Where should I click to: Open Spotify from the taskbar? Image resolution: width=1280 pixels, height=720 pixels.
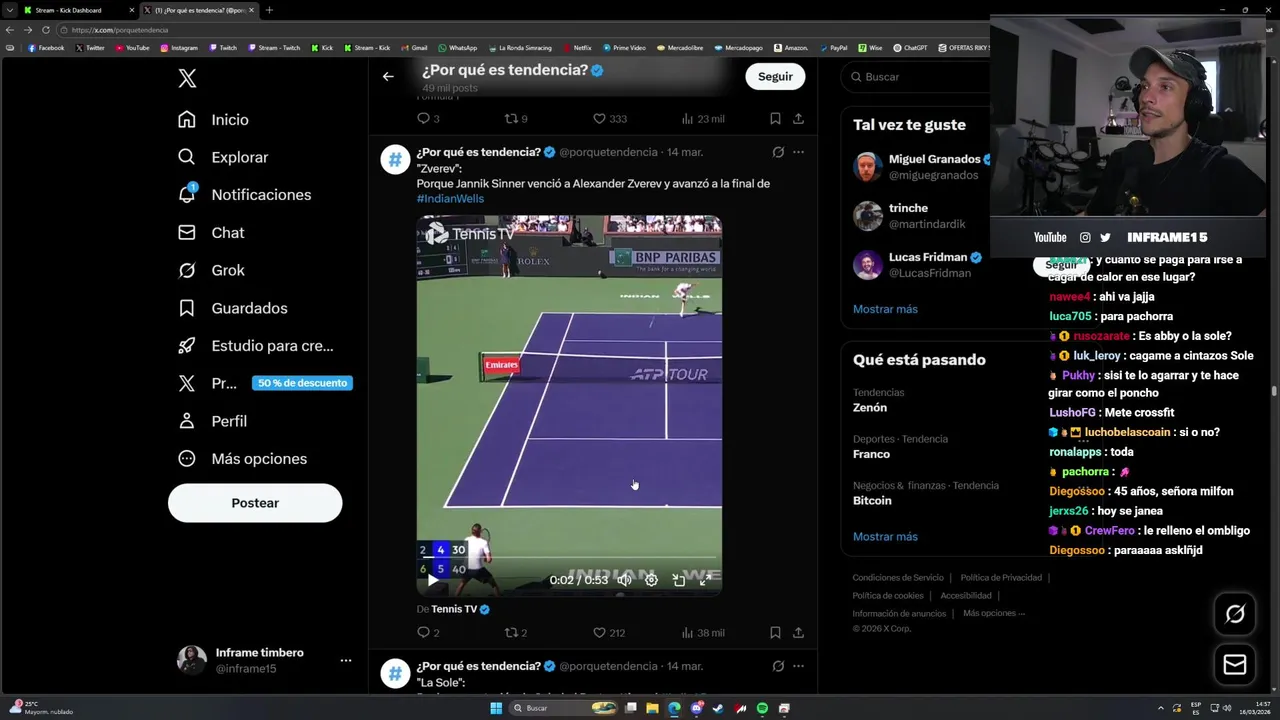click(762, 708)
